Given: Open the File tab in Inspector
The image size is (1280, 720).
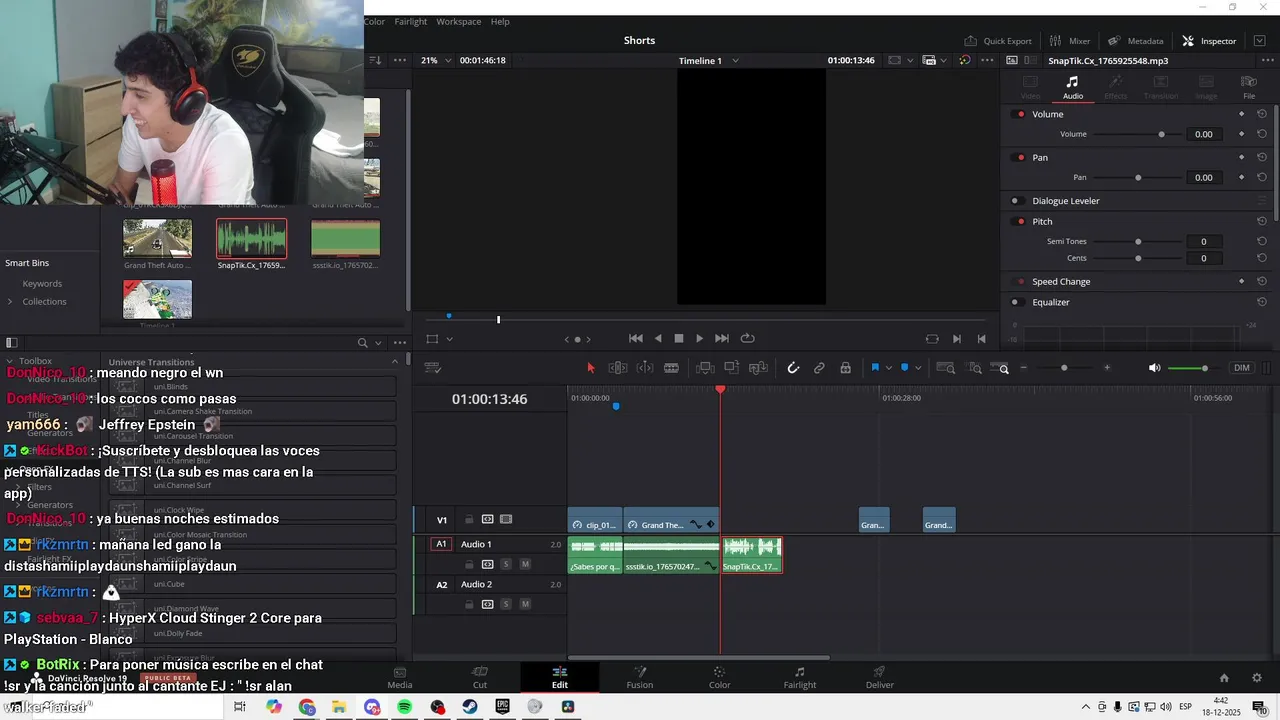Looking at the screenshot, I should 1249,87.
